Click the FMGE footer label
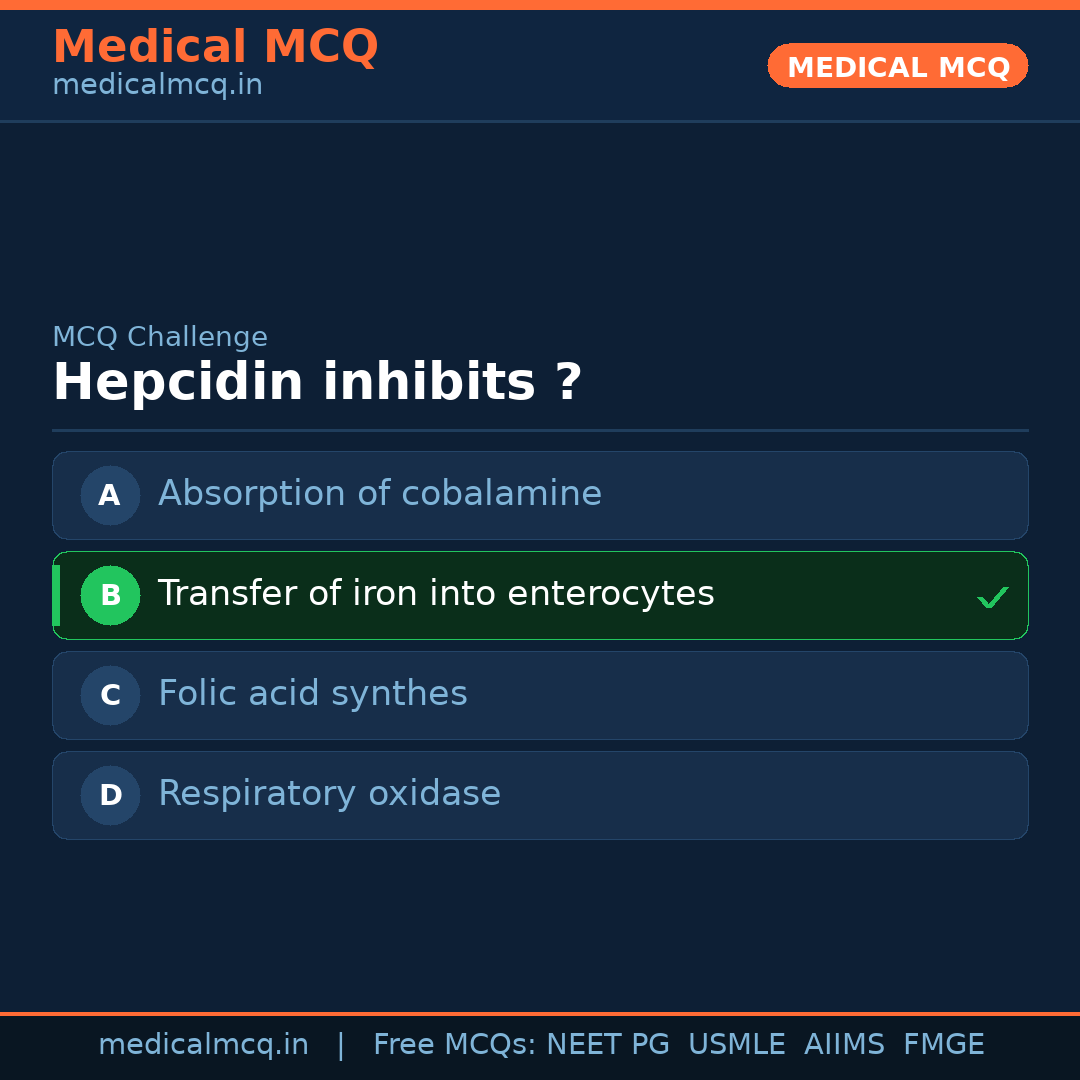The height and width of the screenshot is (1080, 1080). point(944,1045)
